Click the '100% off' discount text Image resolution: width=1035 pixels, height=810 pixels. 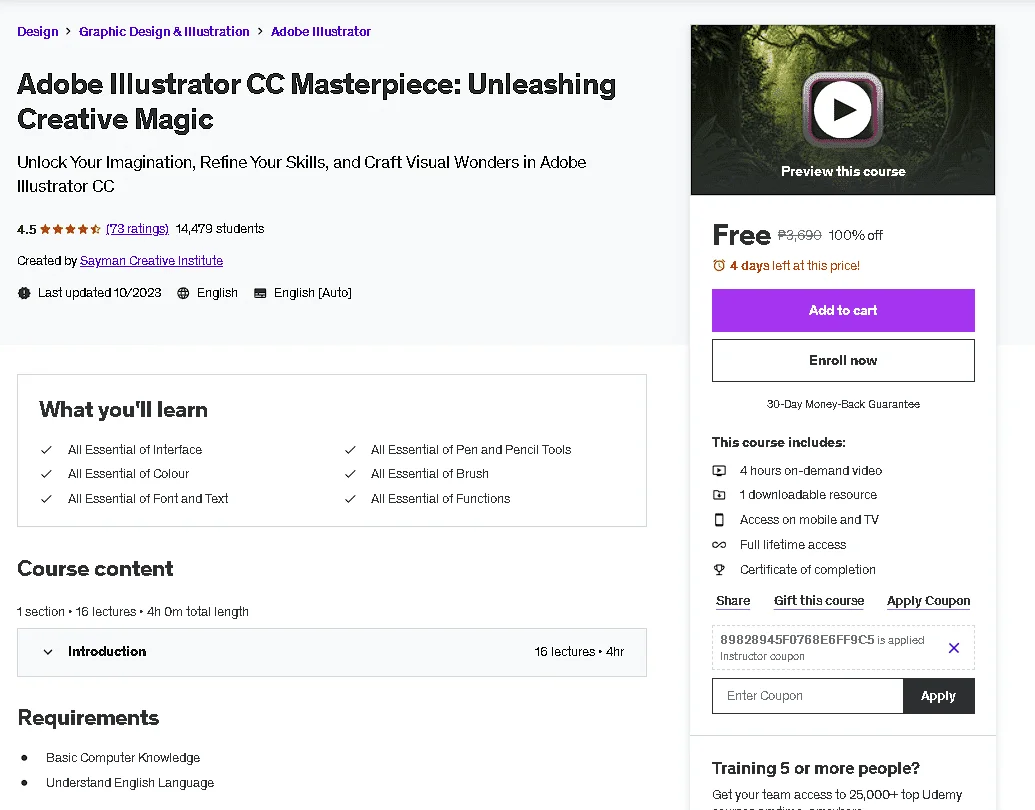coord(855,235)
